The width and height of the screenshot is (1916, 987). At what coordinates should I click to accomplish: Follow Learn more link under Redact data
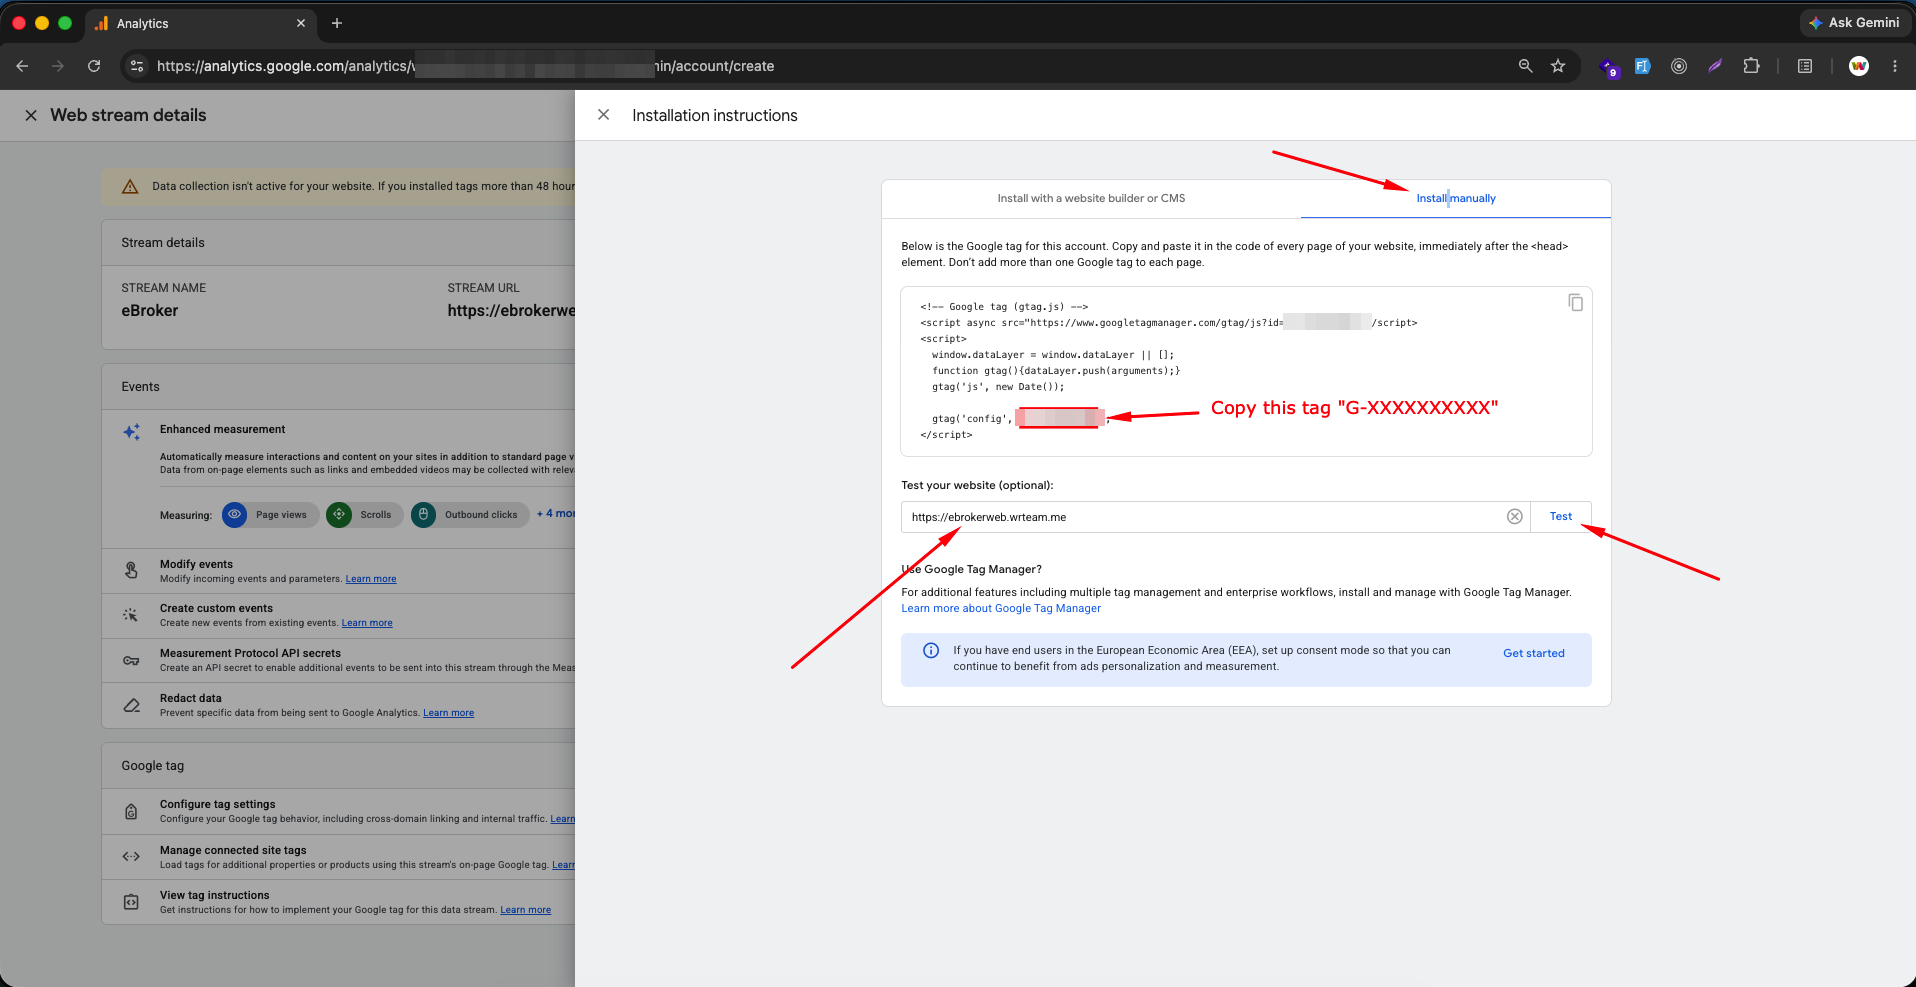(x=448, y=713)
